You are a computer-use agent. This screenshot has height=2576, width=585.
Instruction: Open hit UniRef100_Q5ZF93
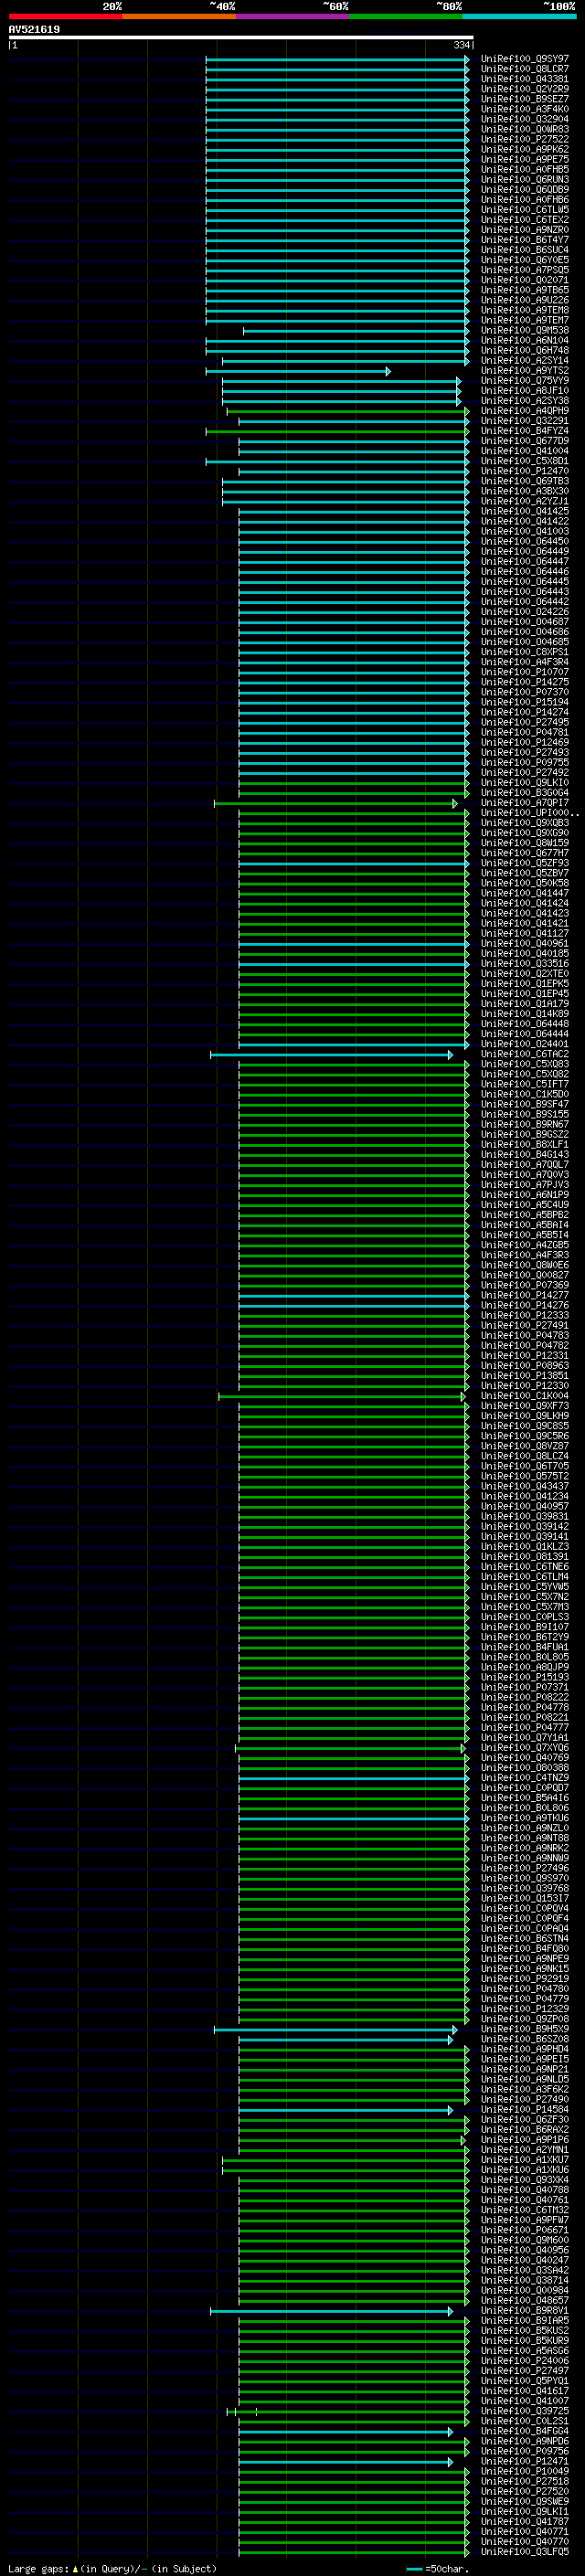pos(524,863)
